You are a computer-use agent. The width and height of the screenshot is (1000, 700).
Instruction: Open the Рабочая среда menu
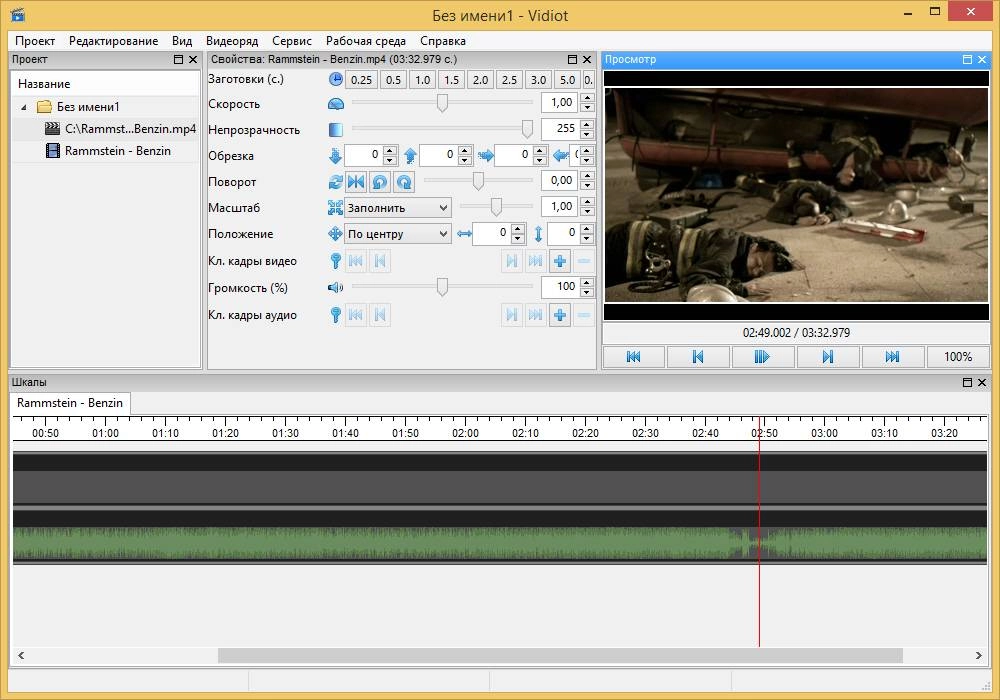pyautogui.click(x=365, y=41)
